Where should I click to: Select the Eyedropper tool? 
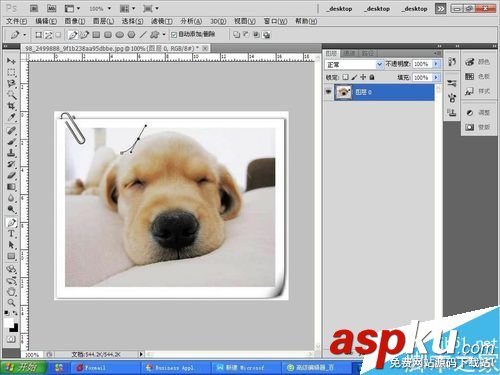pos(11,117)
